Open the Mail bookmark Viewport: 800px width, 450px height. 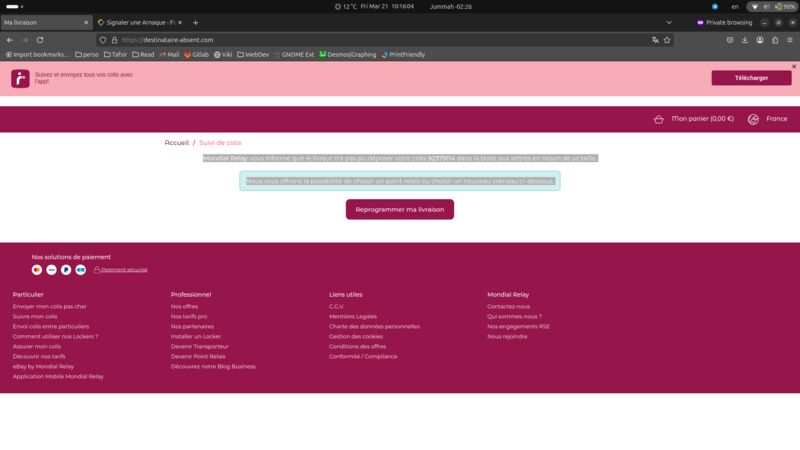tap(169, 55)
